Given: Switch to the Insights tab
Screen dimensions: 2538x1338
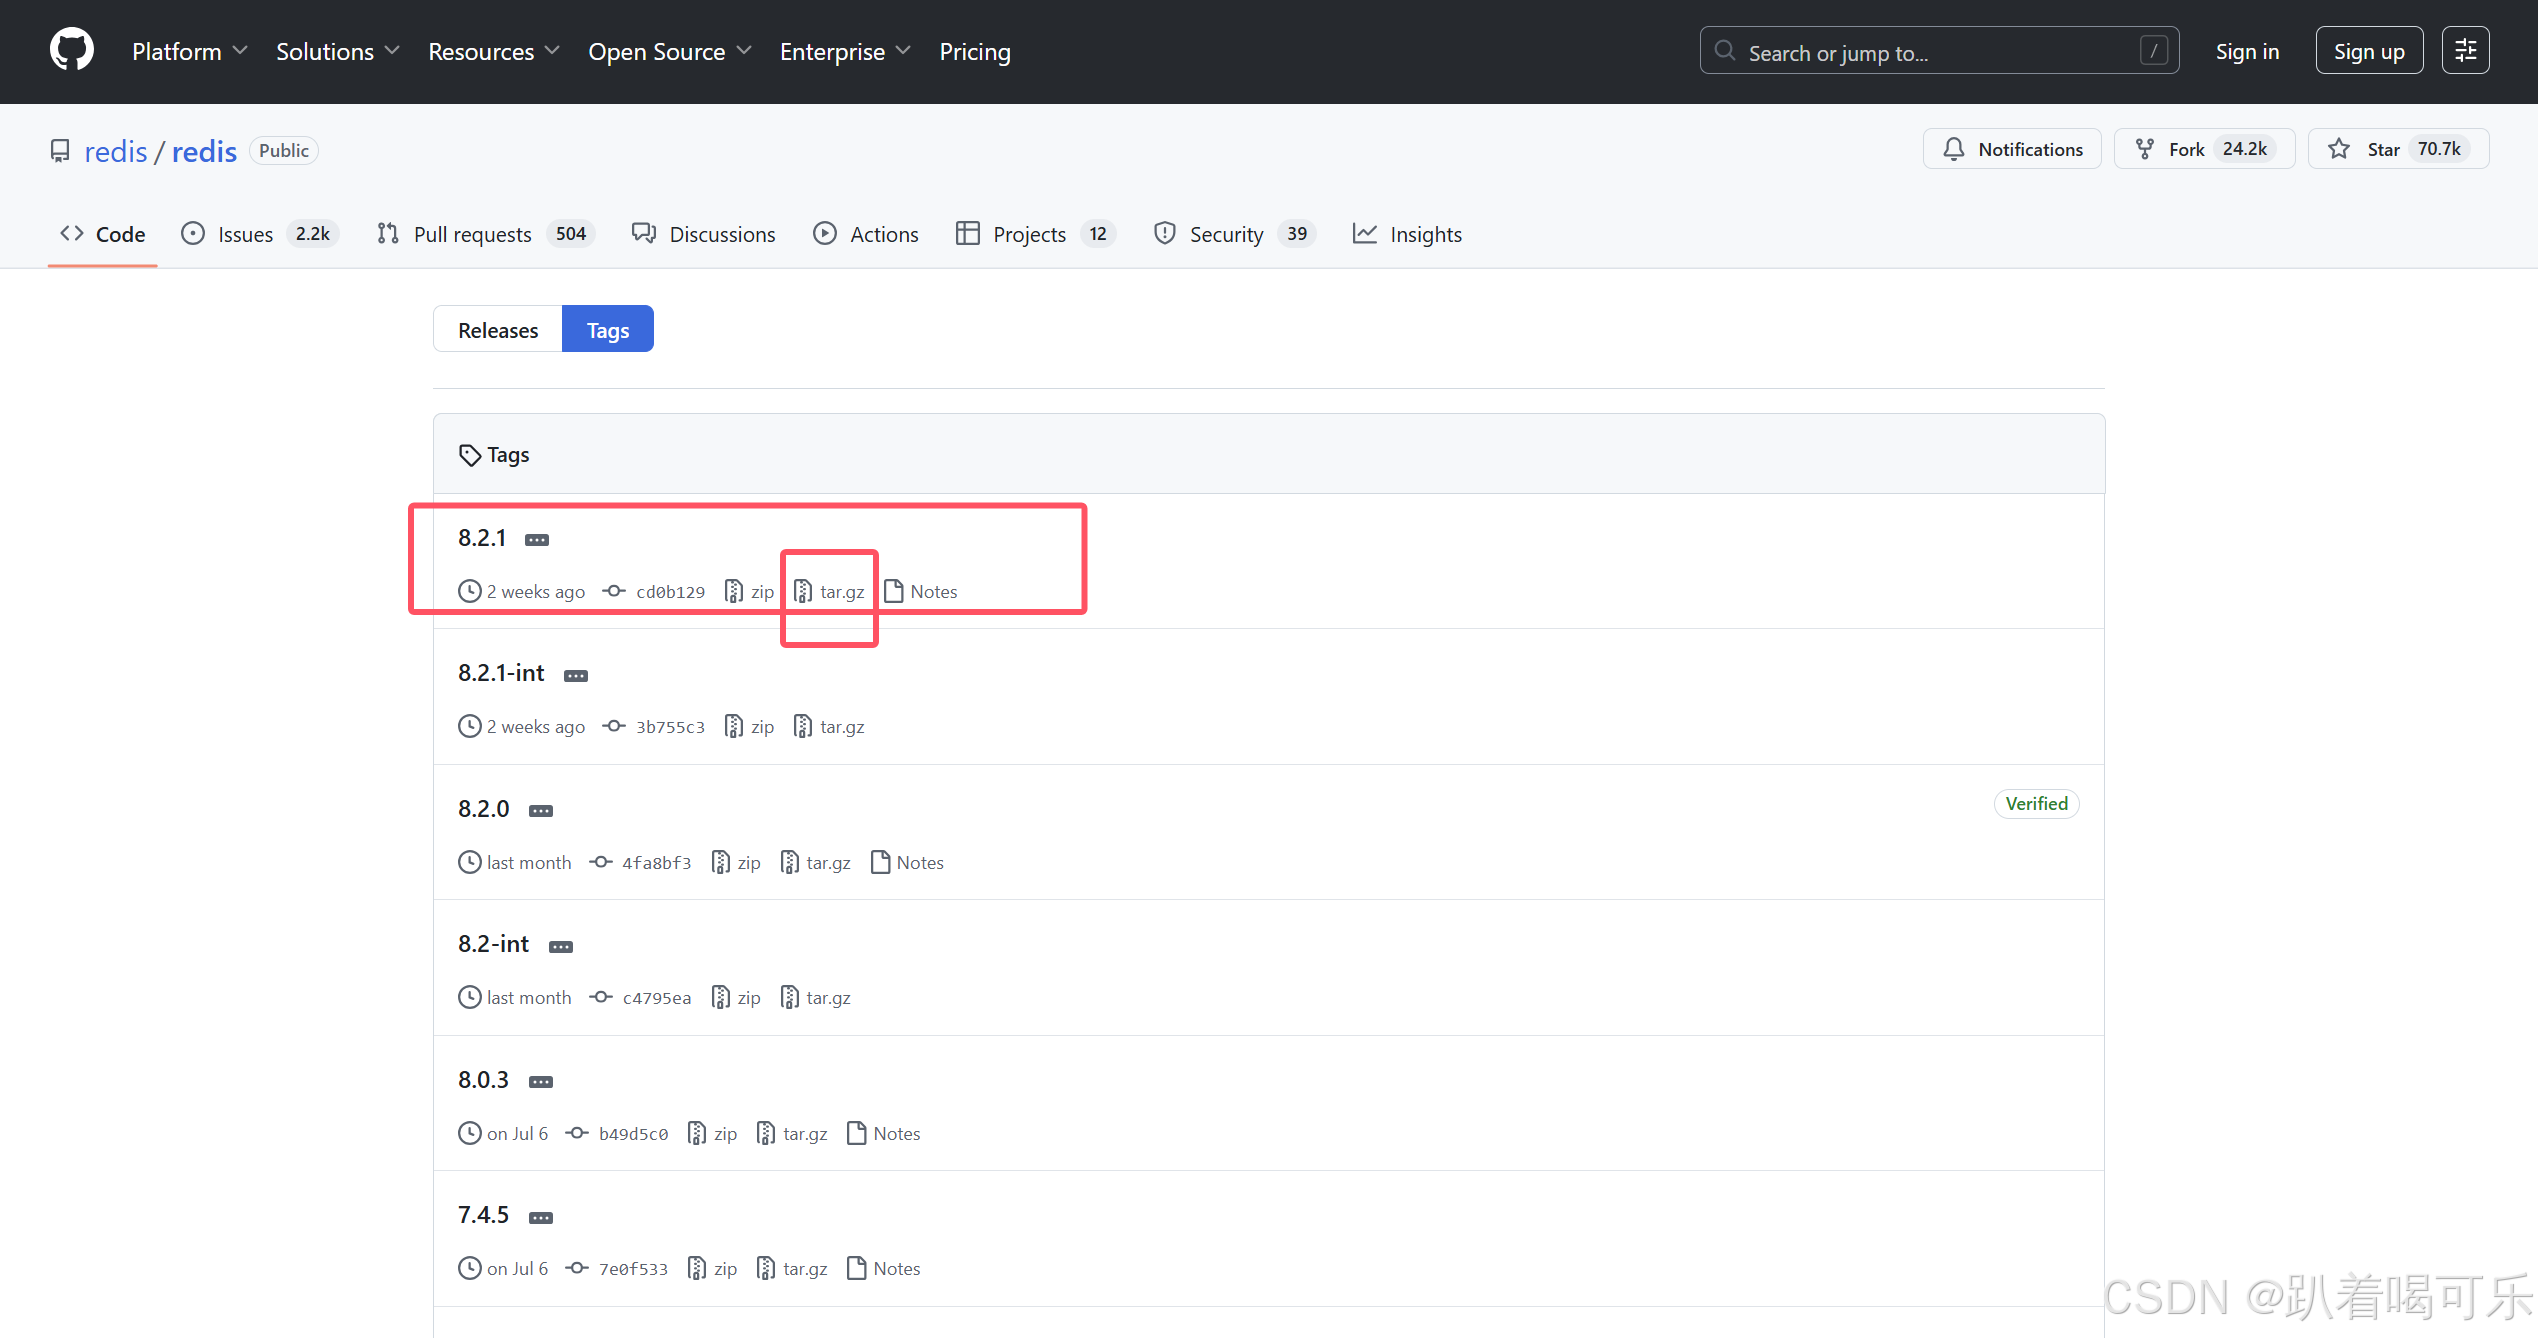Looking at the screenshot, I should [1407, 234].
